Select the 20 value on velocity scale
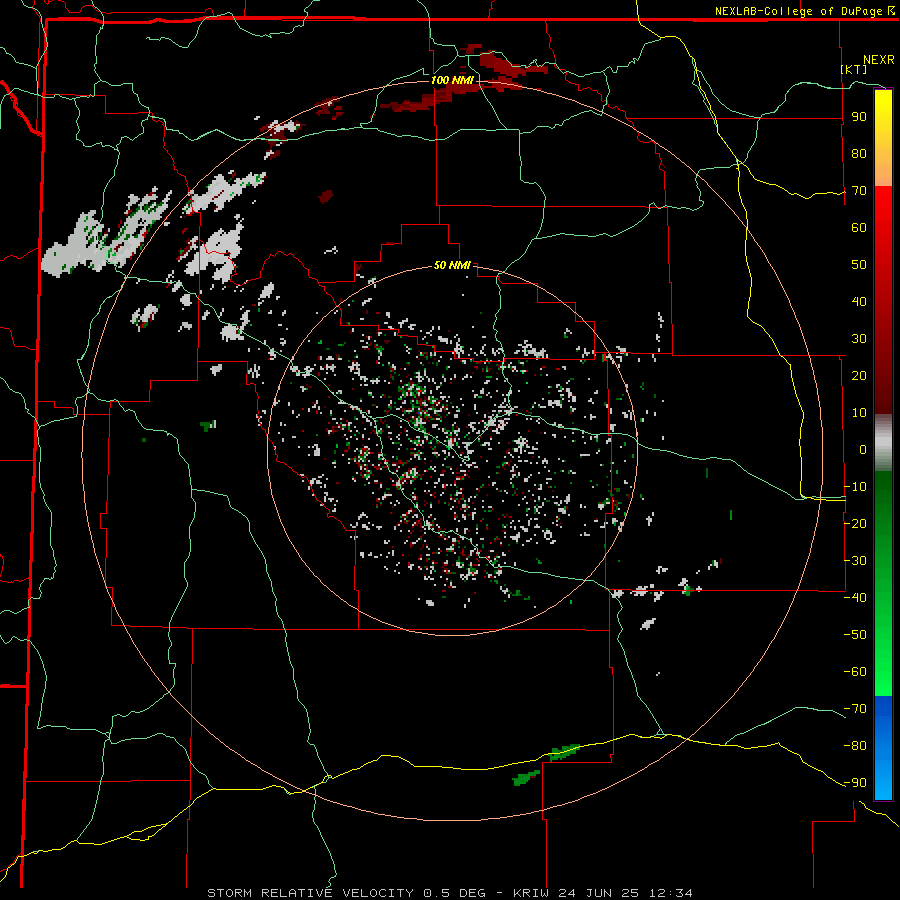The height and width of the screenshot is (900, 900). [859, 376]
